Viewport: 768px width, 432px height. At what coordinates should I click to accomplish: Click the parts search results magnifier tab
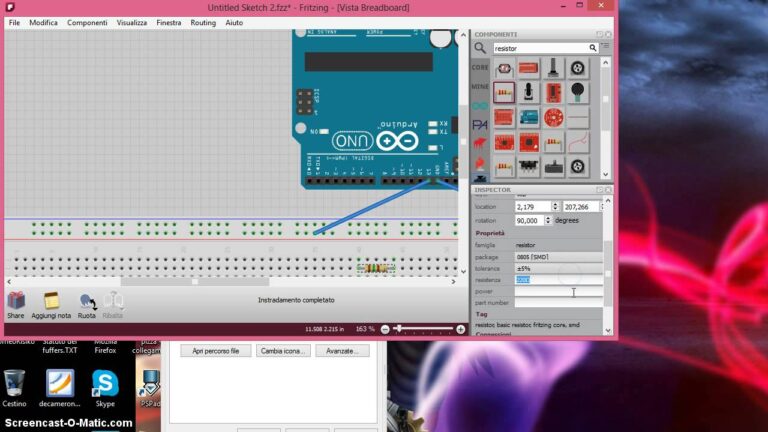(x=480, y=48)
